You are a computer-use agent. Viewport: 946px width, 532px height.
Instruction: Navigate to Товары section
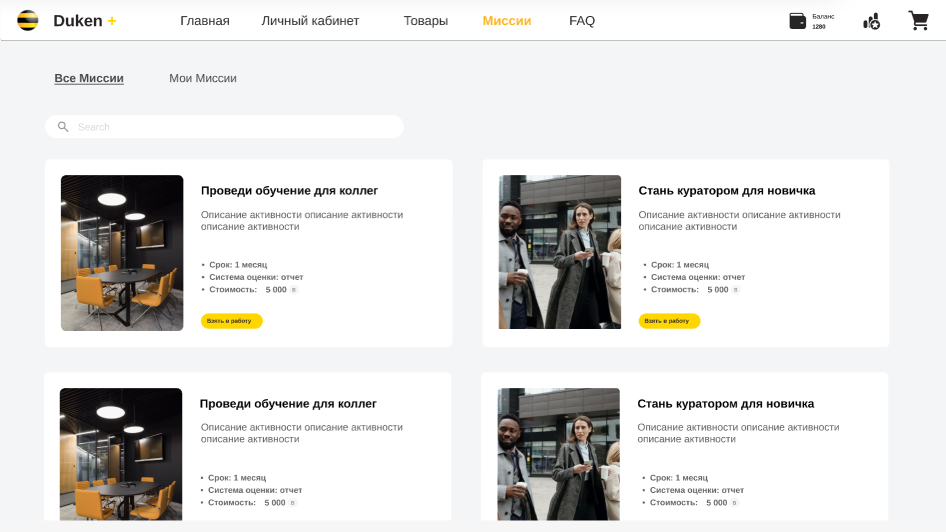[425, 21]
